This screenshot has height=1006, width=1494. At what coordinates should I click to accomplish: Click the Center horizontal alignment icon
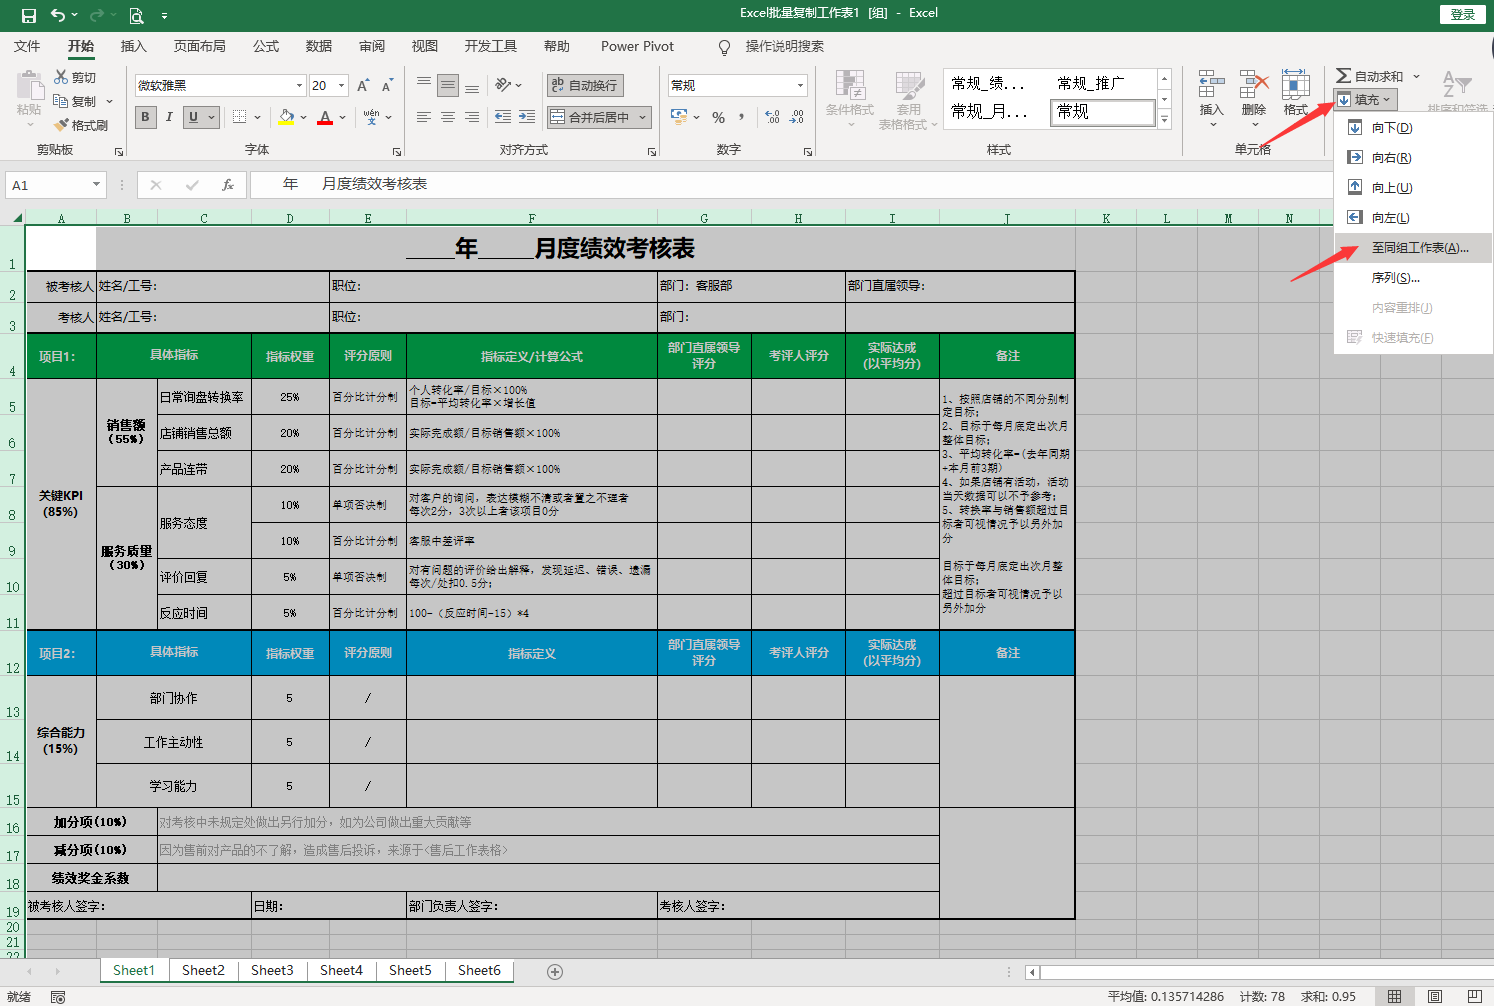448,117
